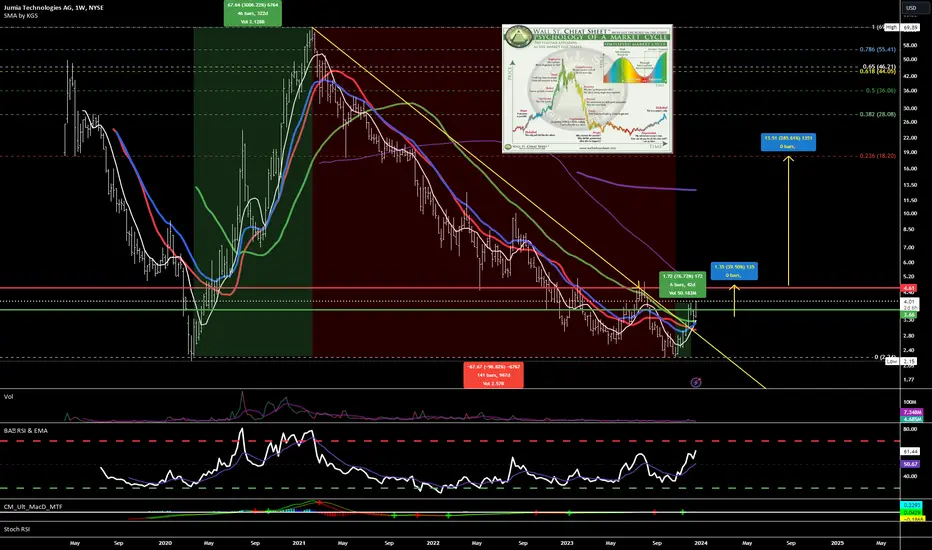Viewport: 932px width, 550px height.
Task: Select the 0.618 (44.05) Fibonacci level
Action: pos(878,71)
